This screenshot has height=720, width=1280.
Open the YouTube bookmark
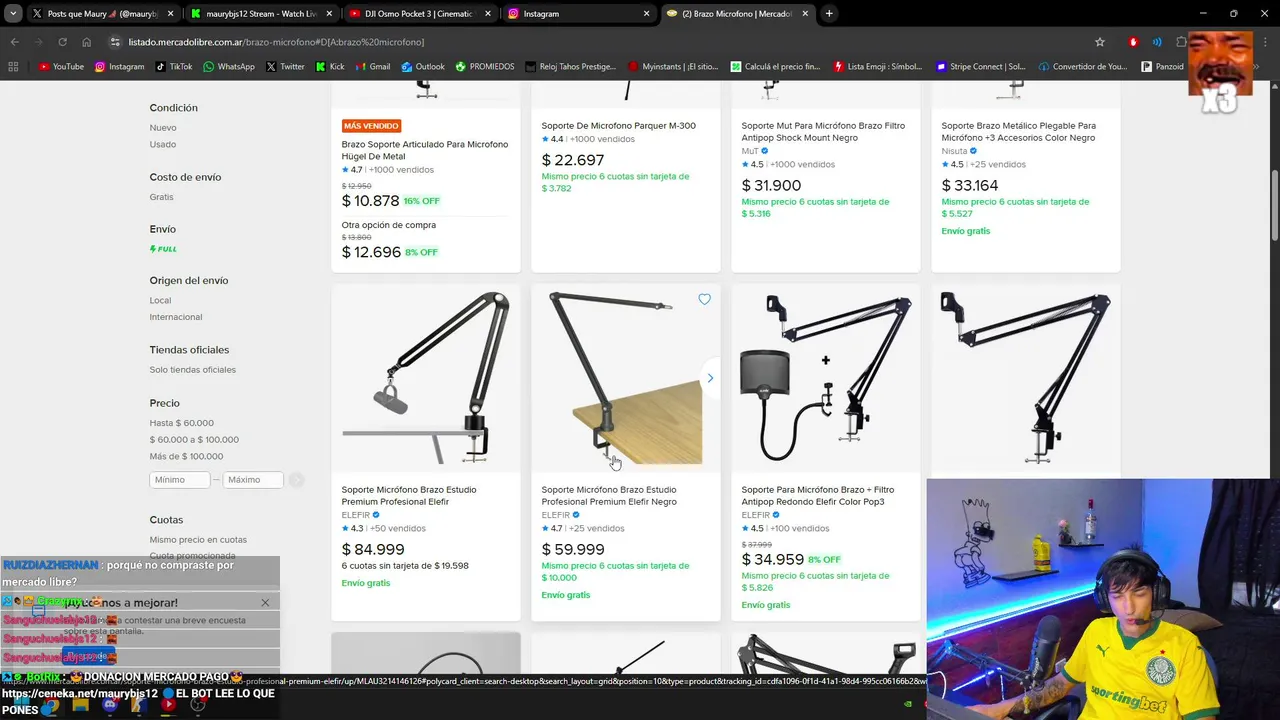coord(60,67)
